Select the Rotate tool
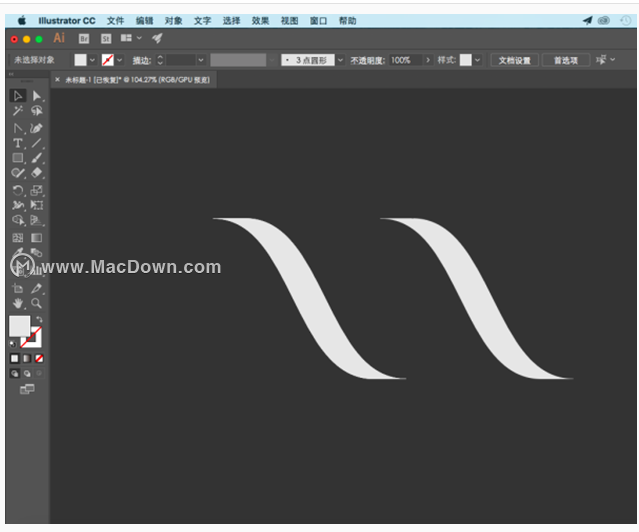 (x=18, y=190)
